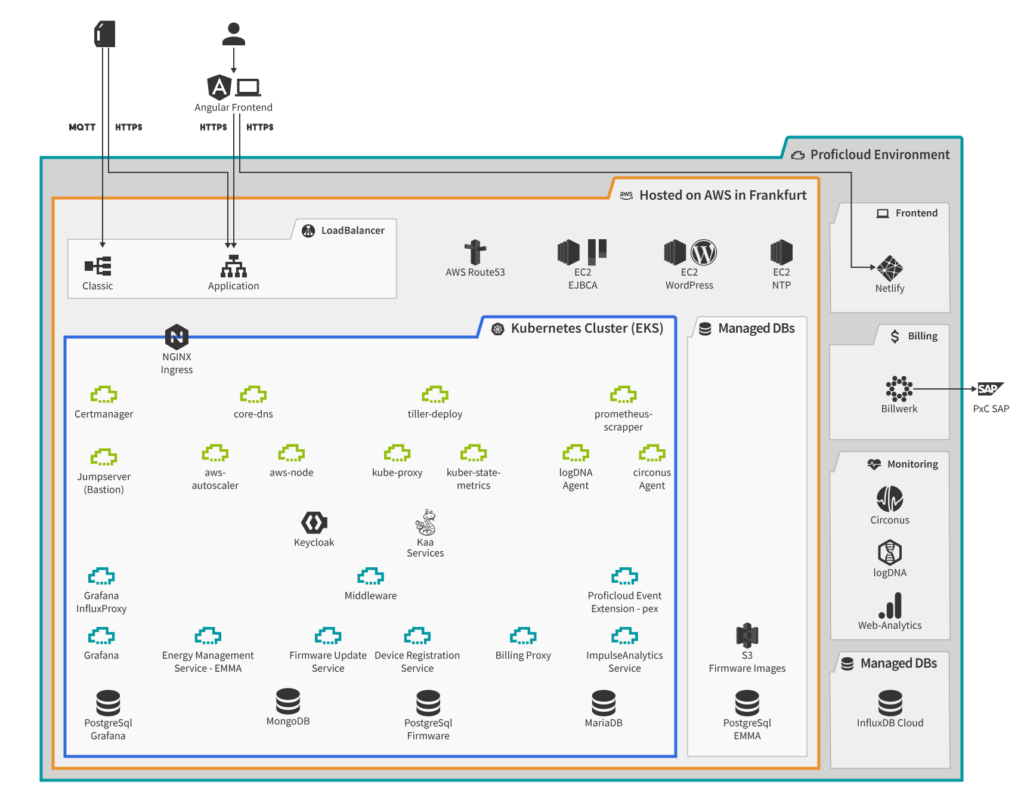Select the Hosted on AWS in Frankfurt title
Image resolution: width=1024 pixels, height=794 pixels.
coord(723,195)
